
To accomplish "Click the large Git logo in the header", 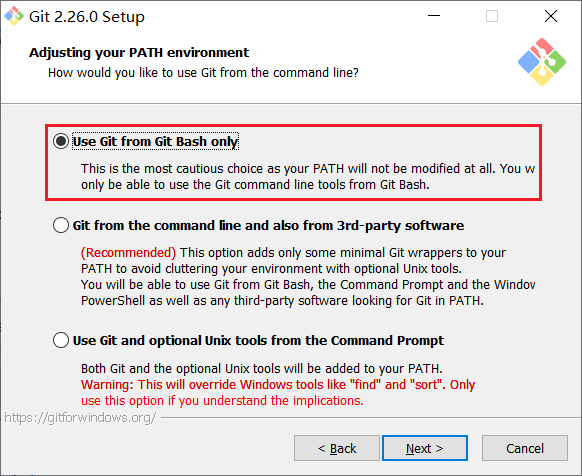I will (x=542, y=62).
